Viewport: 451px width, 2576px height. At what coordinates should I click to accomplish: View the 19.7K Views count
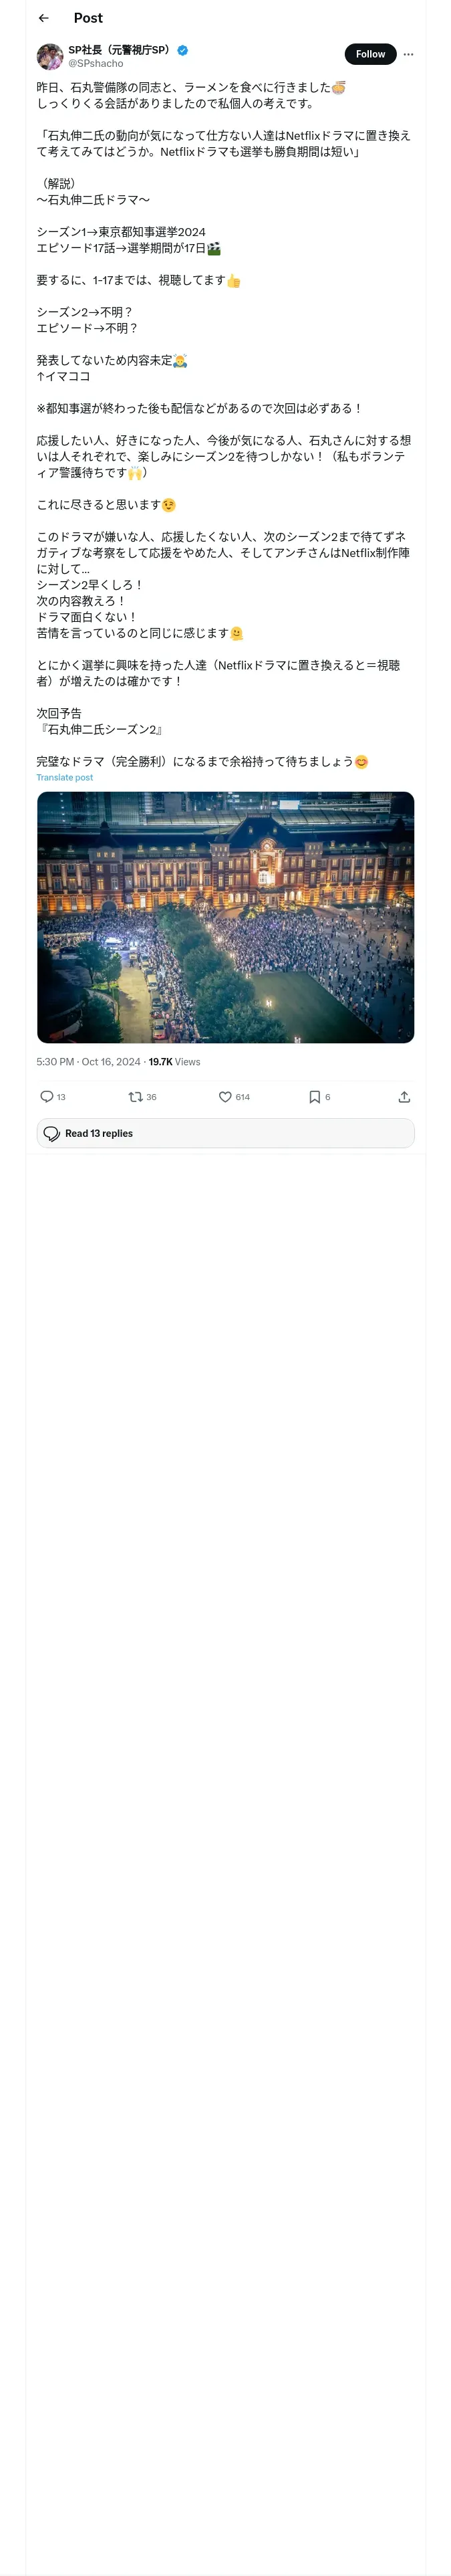coord(174,1062)
